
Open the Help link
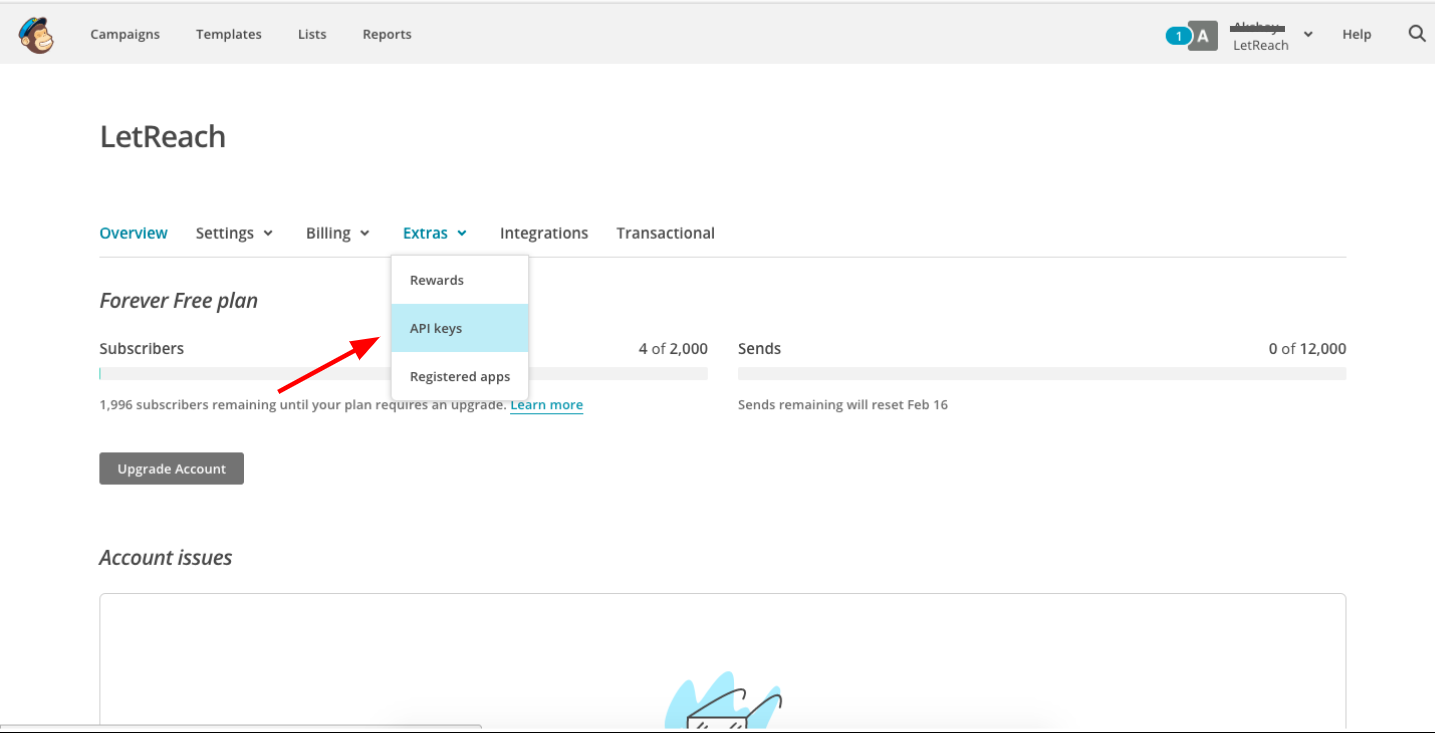point(1357,34)
